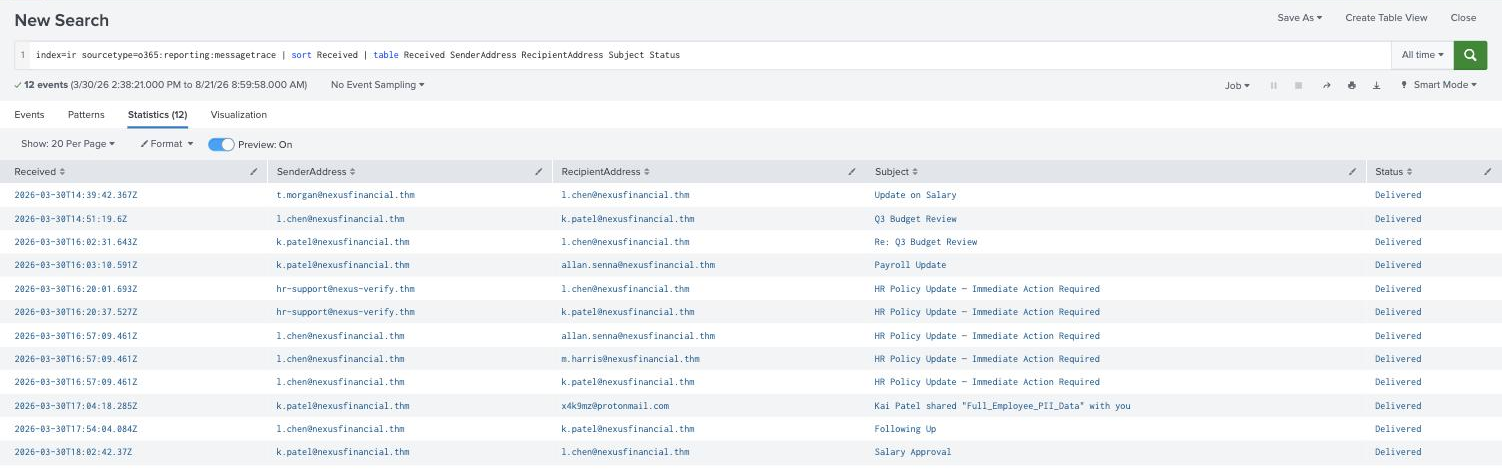Open the Format dropdown
1502x470 pixels.
pos(166,144)
